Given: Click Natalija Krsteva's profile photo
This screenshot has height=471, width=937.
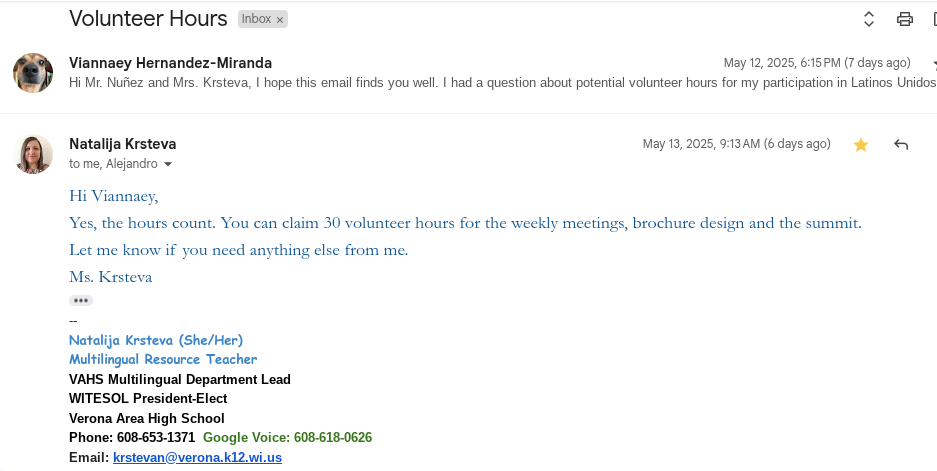Looking at the screenshot, I should click(33, 153).
